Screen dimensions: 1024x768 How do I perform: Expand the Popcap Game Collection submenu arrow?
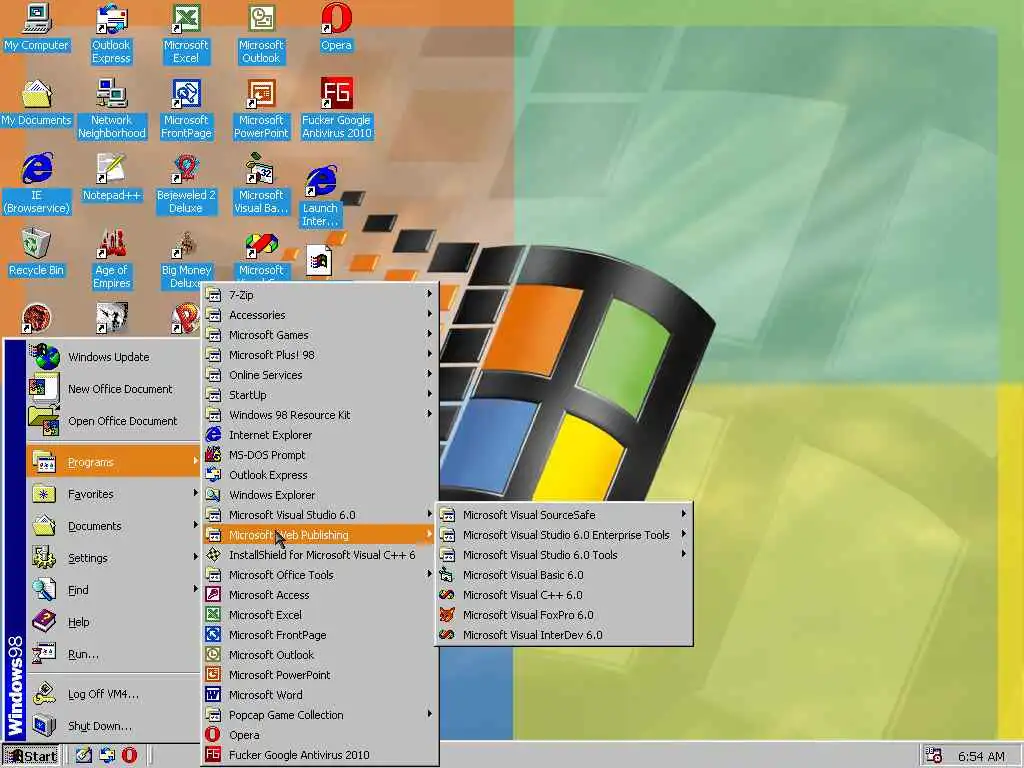[430, 714]
